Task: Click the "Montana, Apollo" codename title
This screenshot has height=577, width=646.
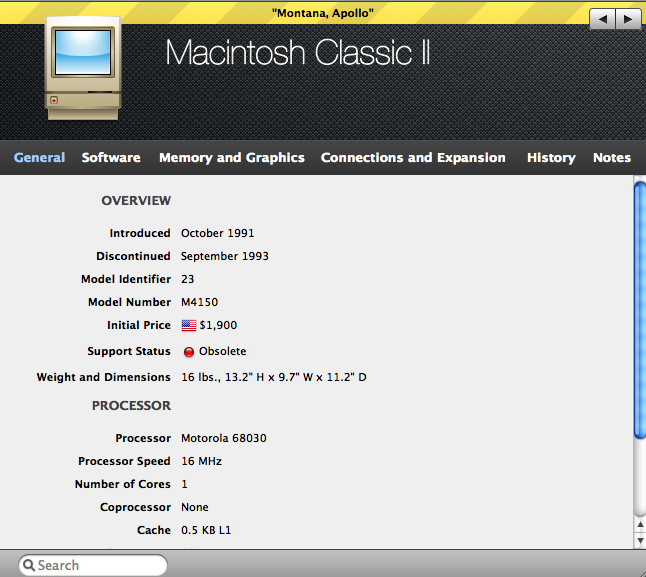Action: tap(323, 13)
